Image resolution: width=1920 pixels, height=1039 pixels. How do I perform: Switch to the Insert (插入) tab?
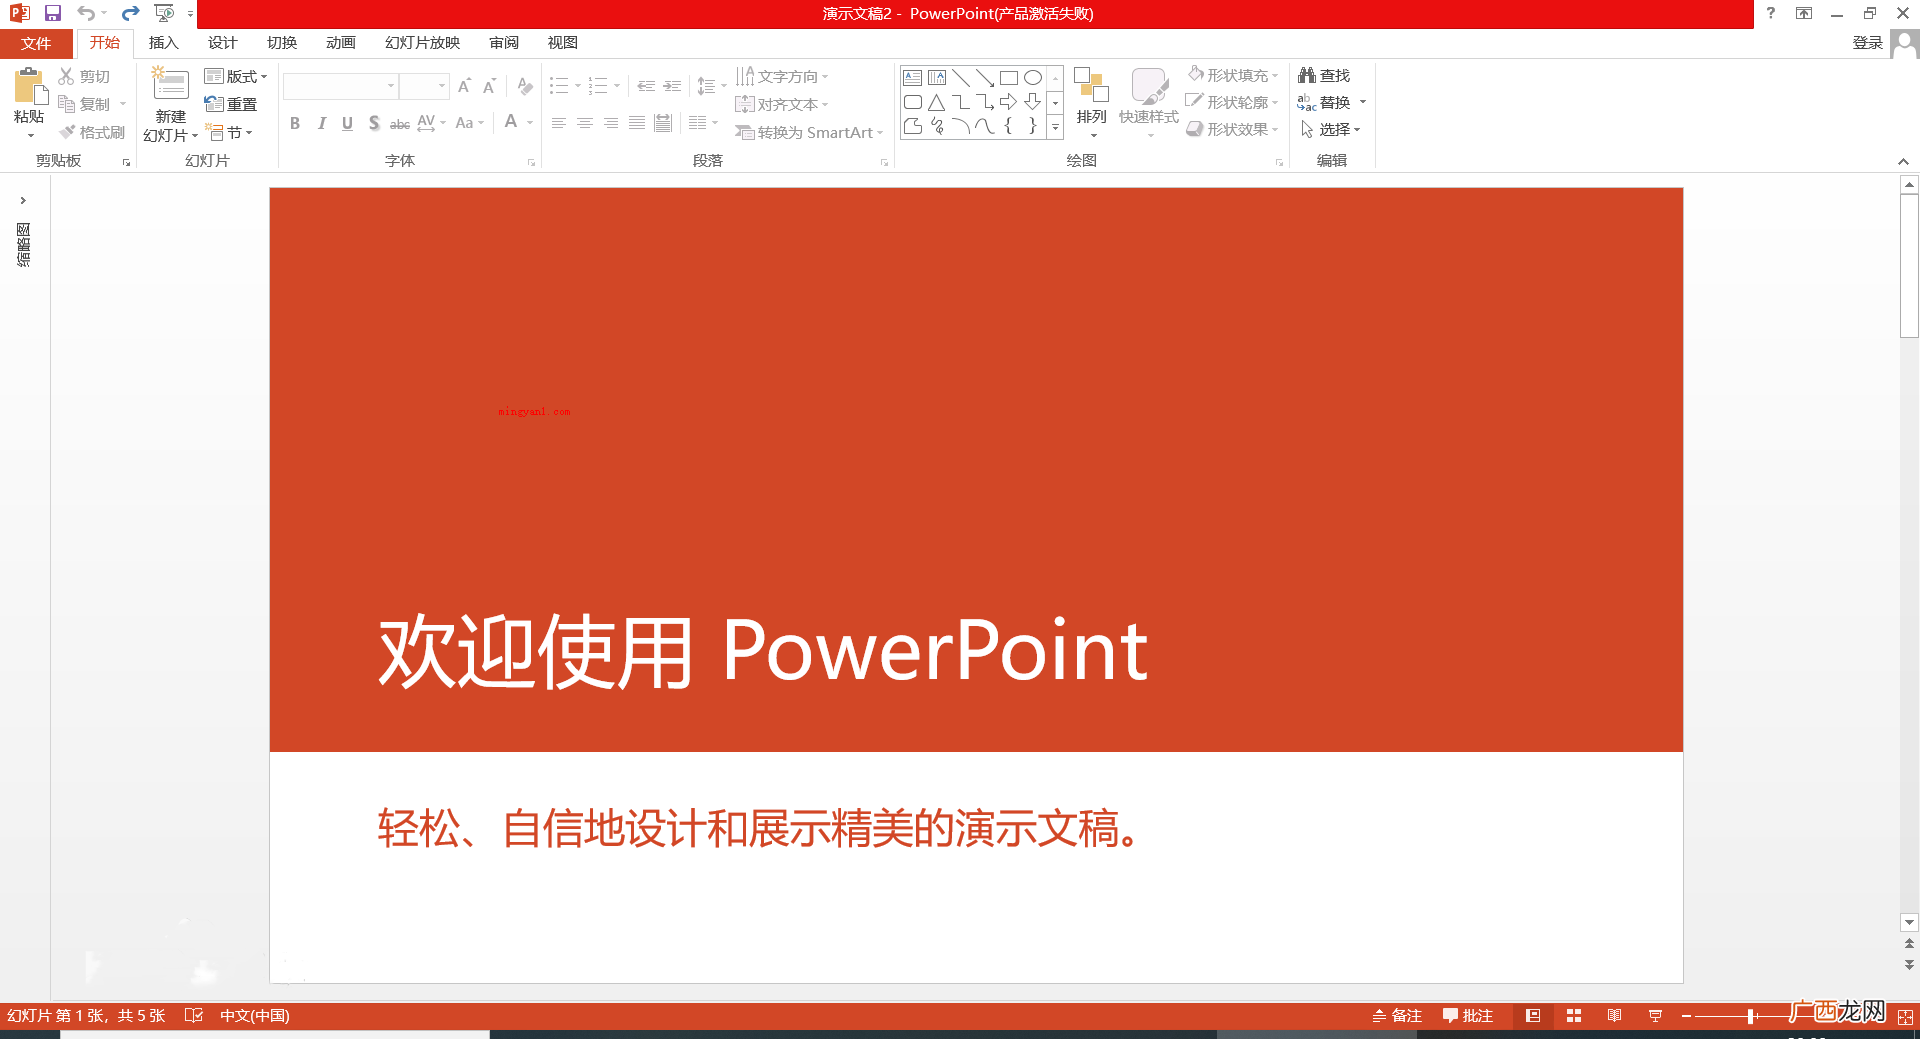pos(163,43)
